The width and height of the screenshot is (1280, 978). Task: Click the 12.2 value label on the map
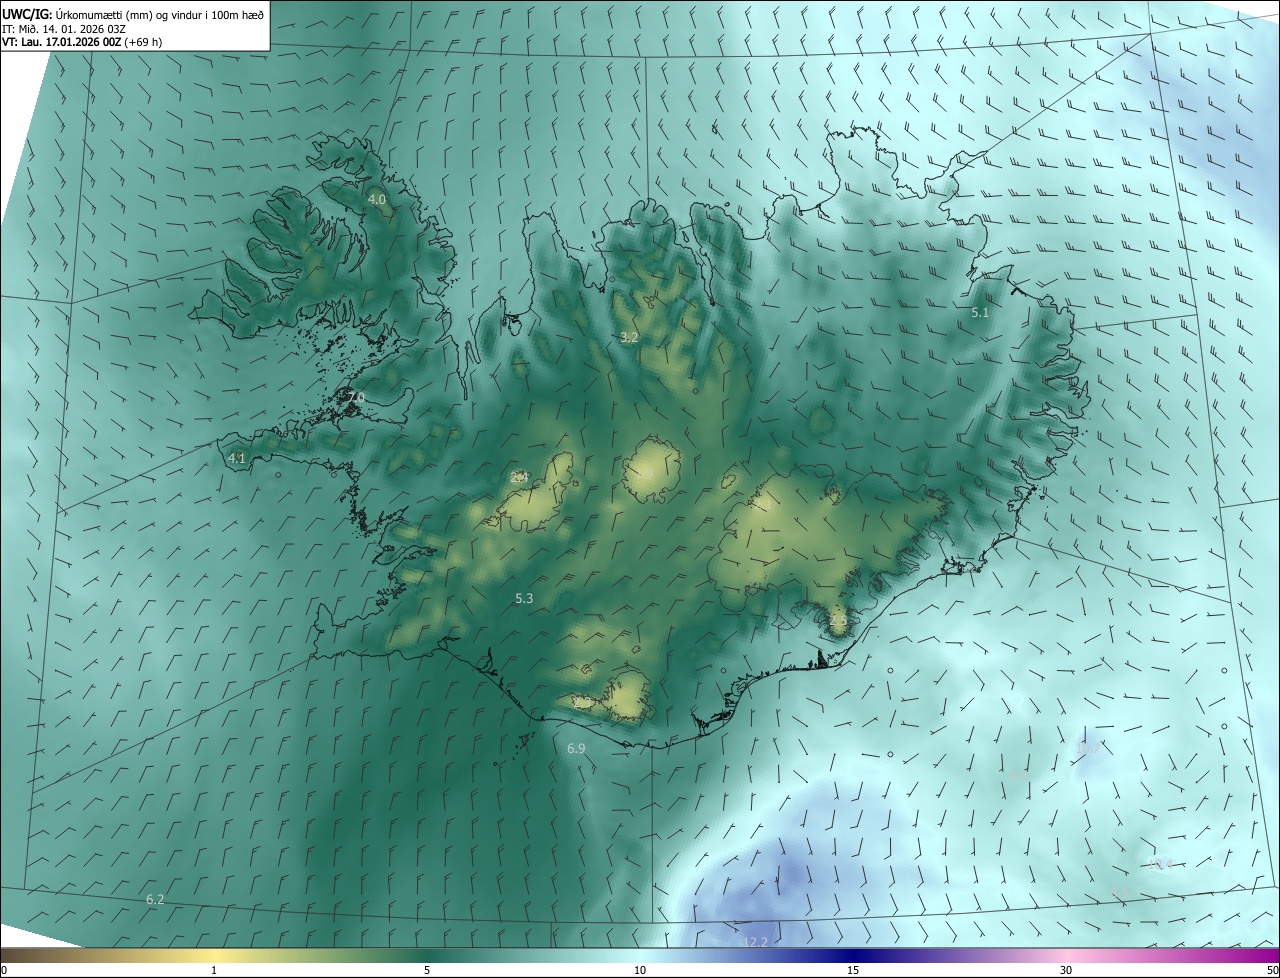click(756, 943)
